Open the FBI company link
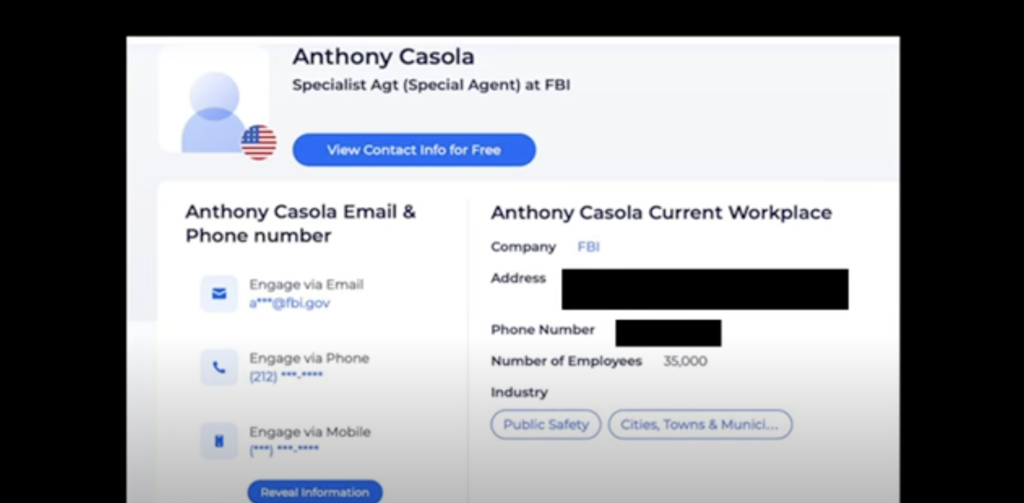This screenshot has height=503, width=1024. click(x=588, y=247)
